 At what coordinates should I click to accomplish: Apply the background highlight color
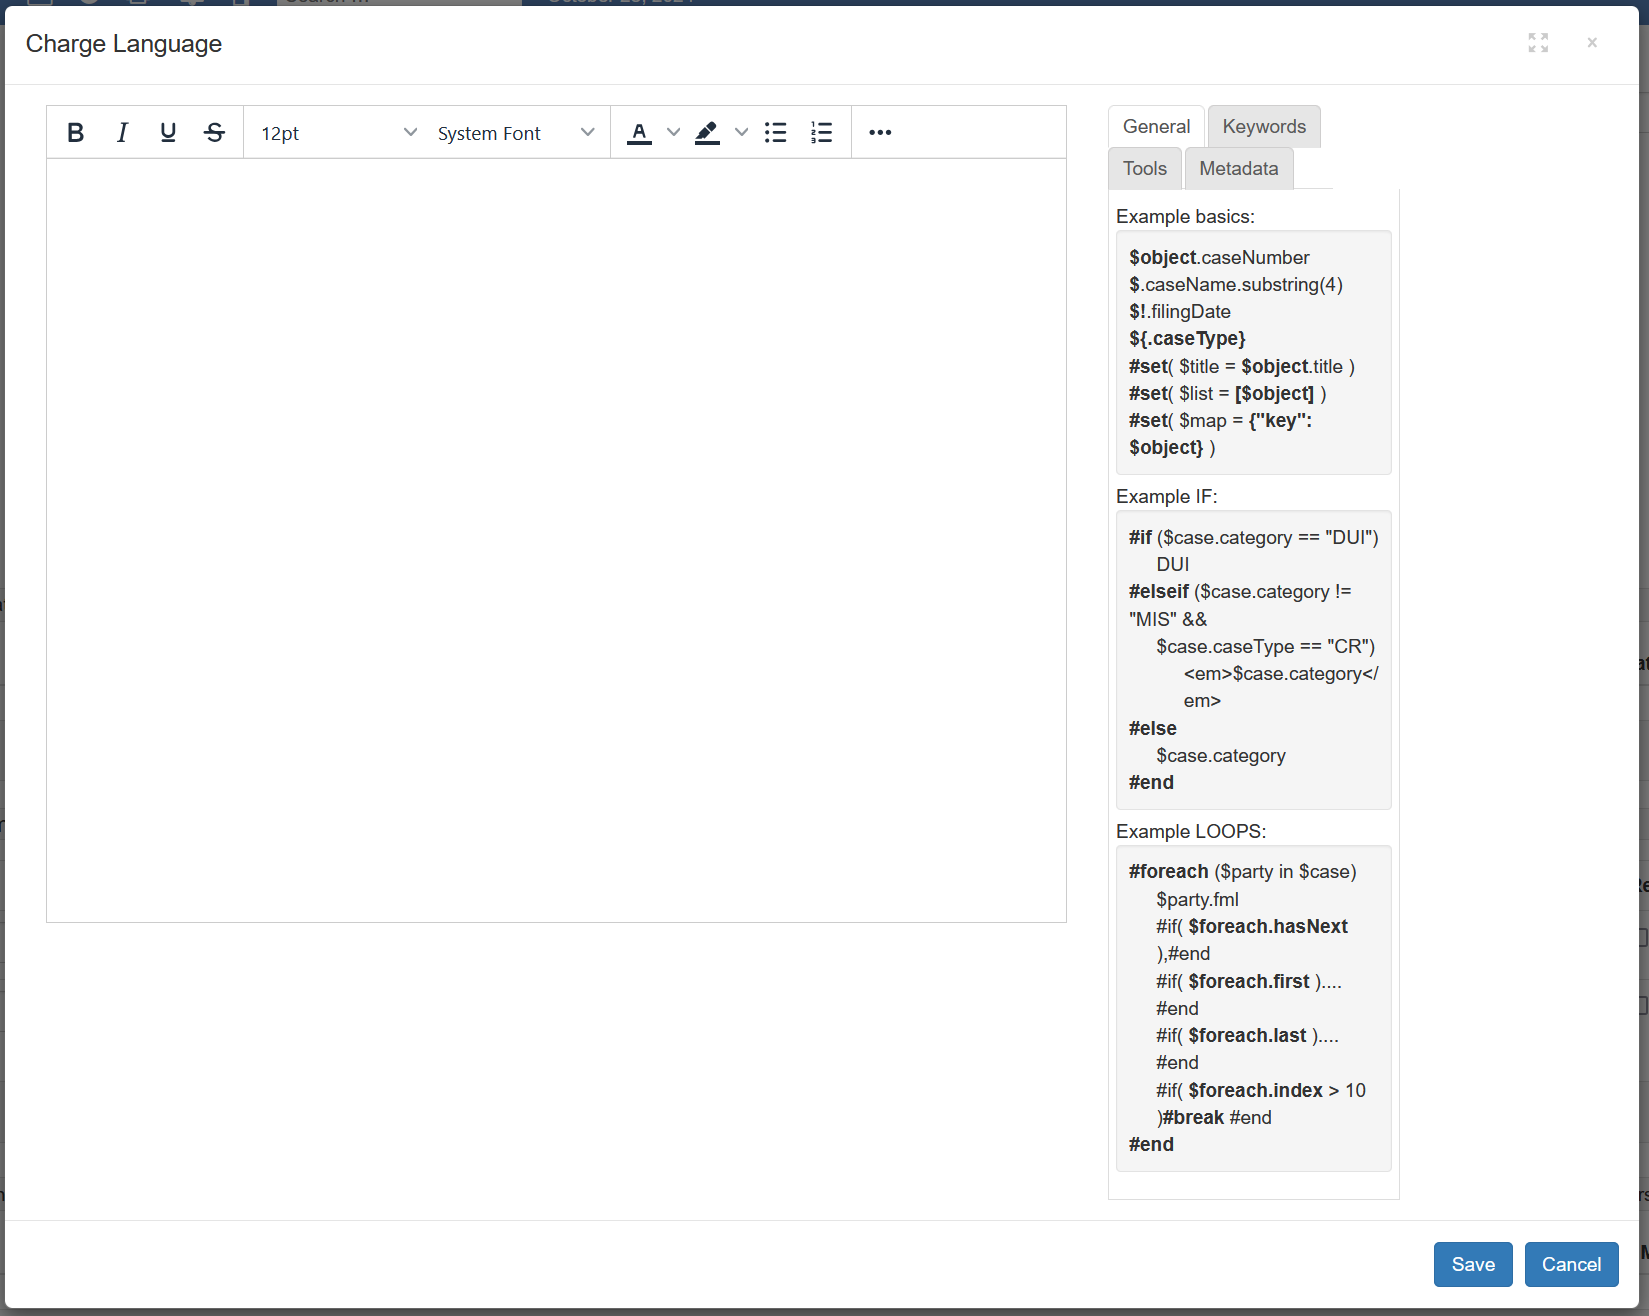click(x=708, y=133)
